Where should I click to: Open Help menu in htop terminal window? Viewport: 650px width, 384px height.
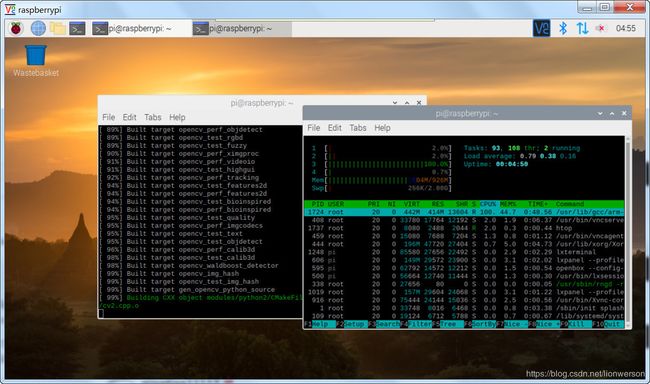tap(382, 128)
